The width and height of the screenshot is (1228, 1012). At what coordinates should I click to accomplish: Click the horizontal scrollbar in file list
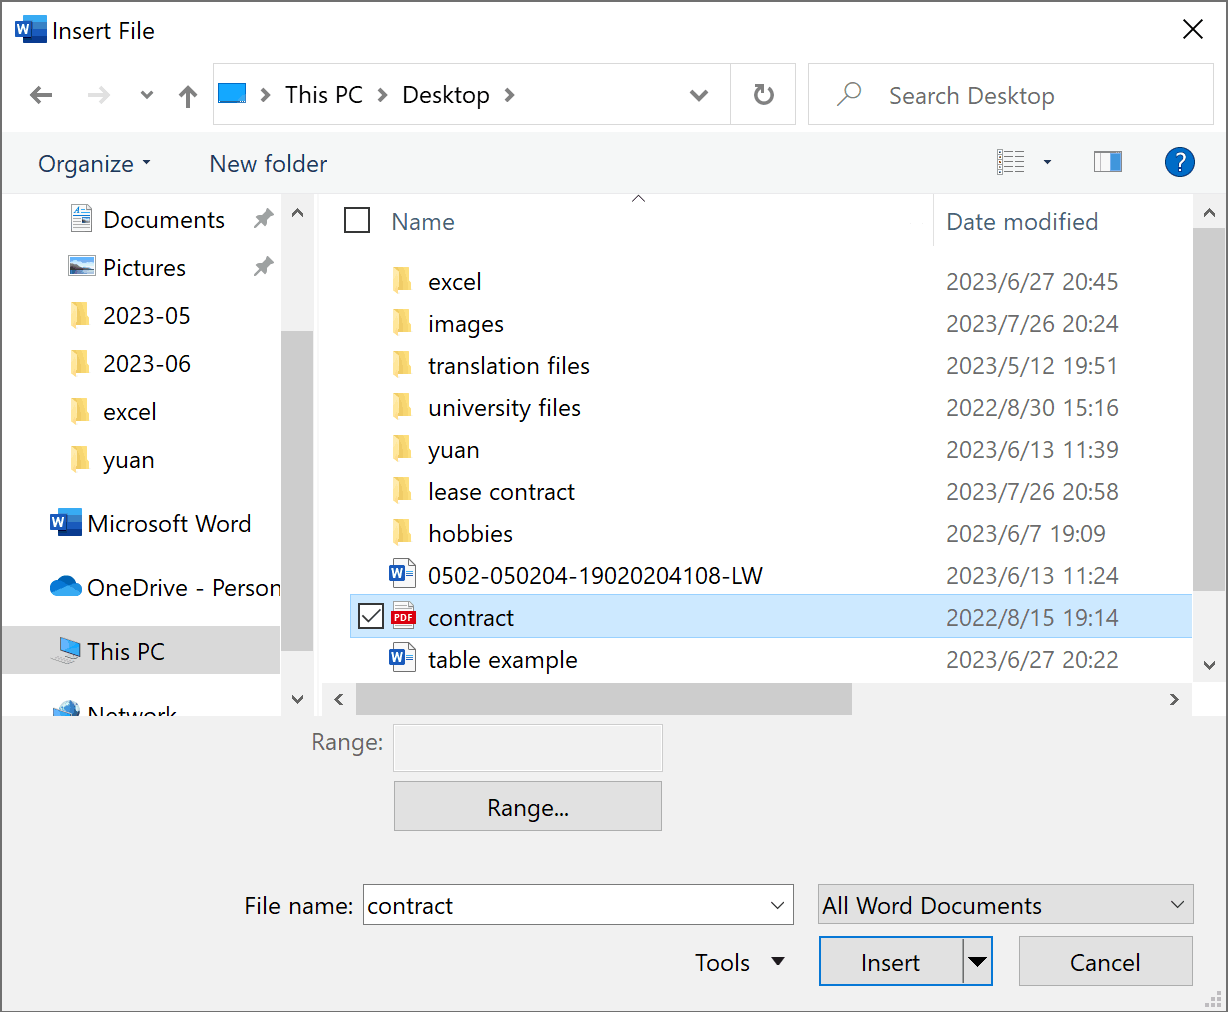click(603, 699)
